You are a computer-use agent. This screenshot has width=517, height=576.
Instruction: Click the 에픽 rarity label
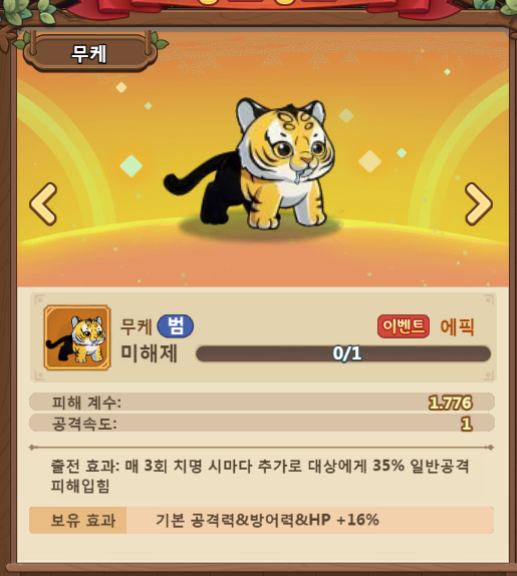click(x=457, y=327)
